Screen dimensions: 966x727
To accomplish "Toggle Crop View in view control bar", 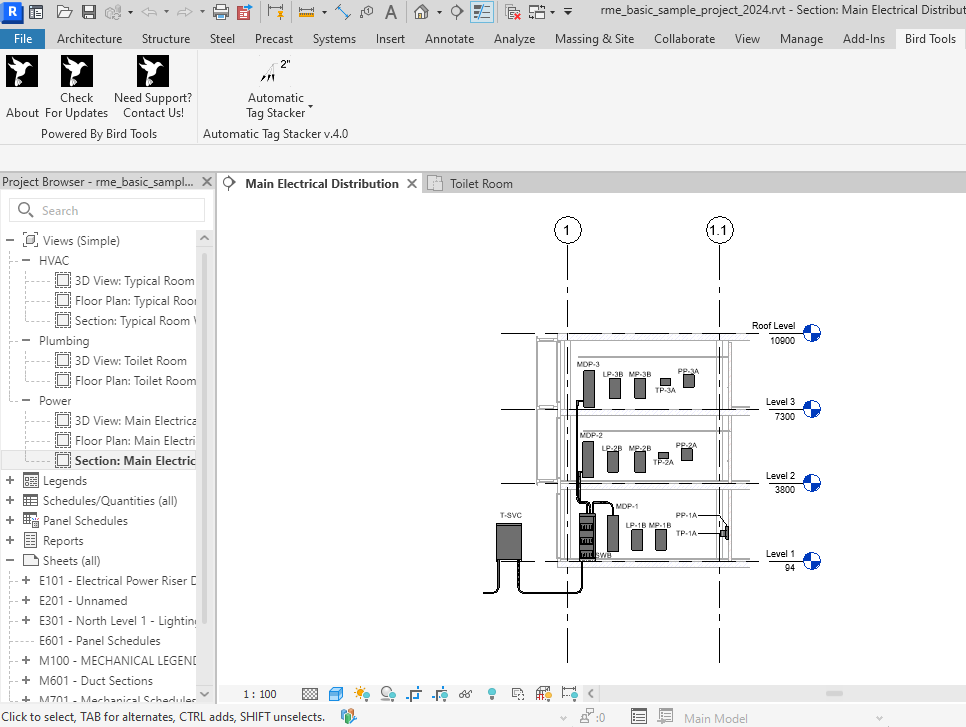I will click(x=414, y=693).
